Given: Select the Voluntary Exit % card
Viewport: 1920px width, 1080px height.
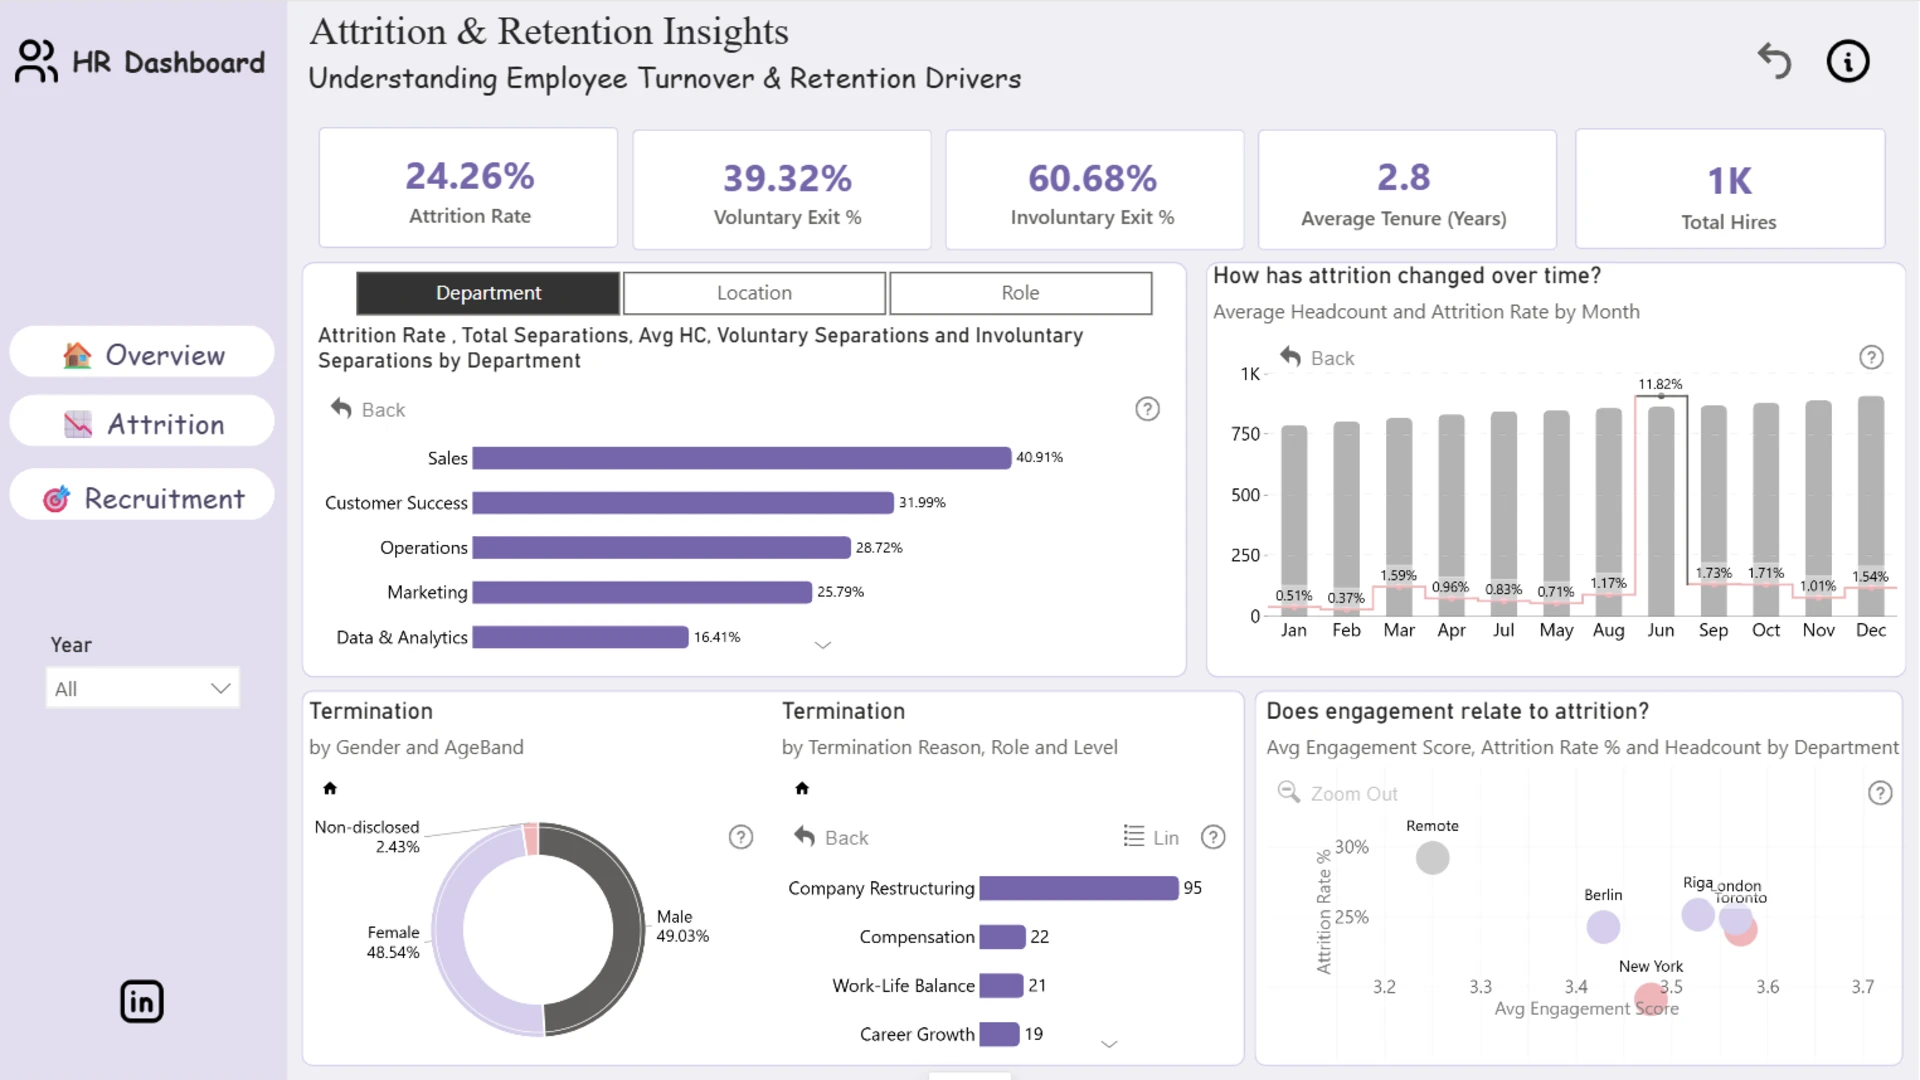Looking at the screenshot, I should pyautogui.click(x=782, y=189).
